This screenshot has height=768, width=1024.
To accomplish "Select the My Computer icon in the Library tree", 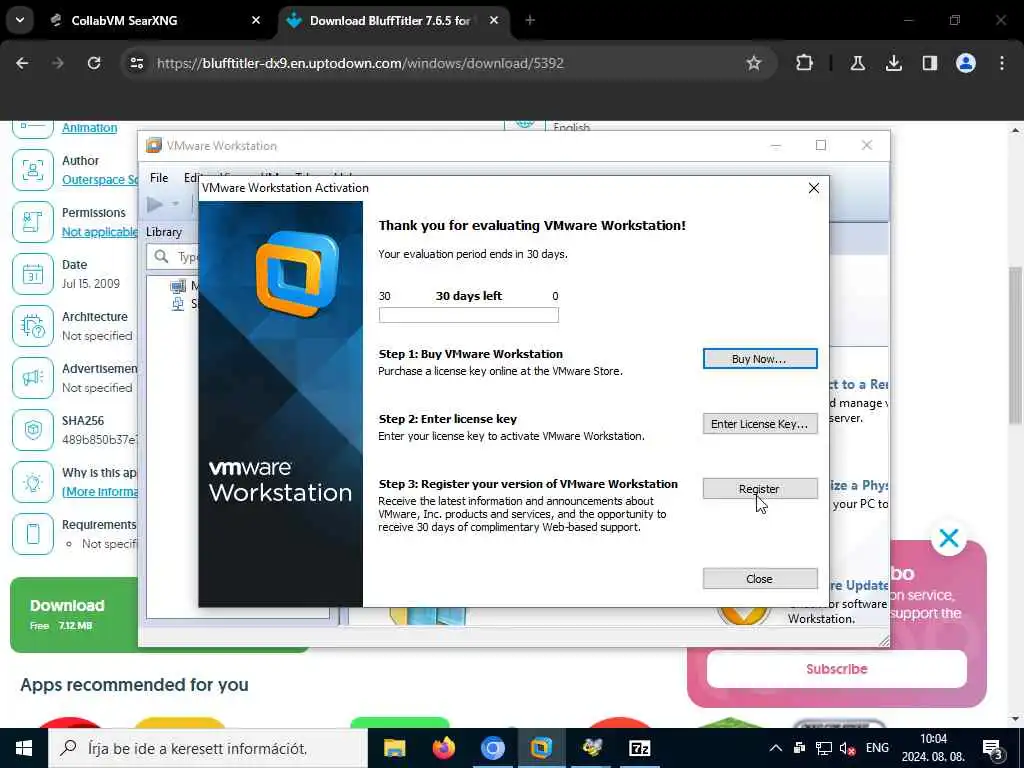I will point(178,286).
